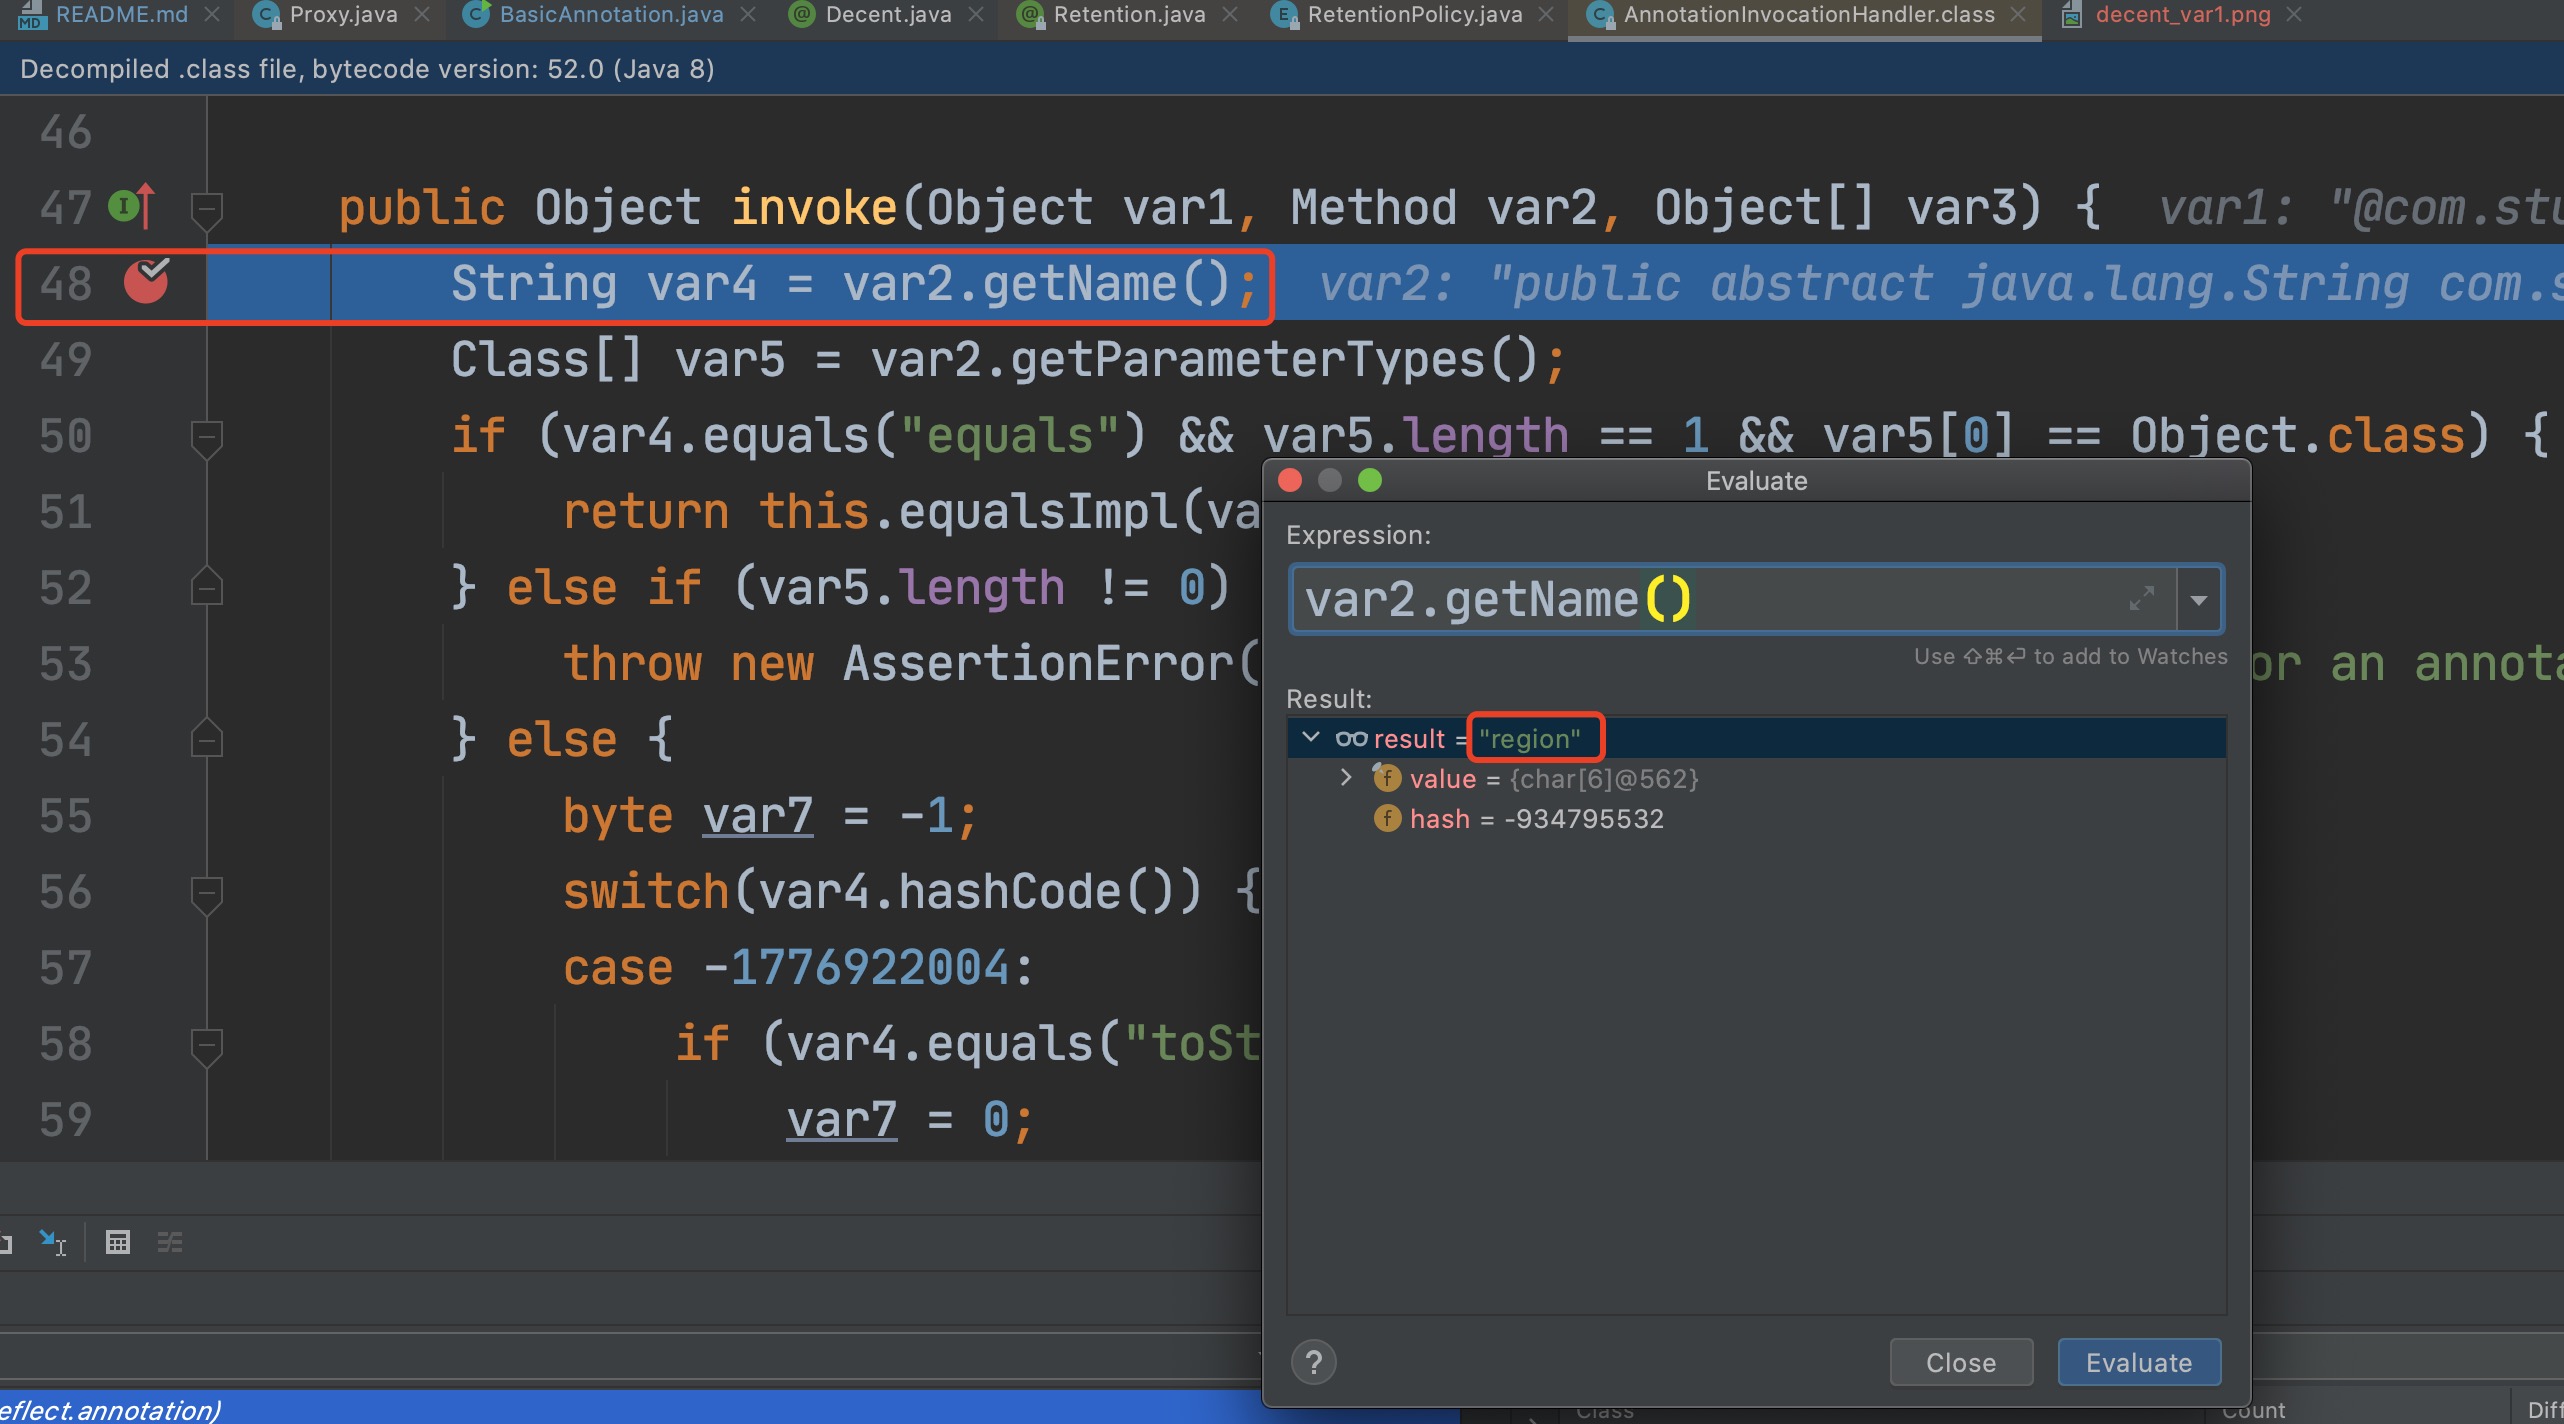Toggle the fold marker on line 52
This screenshot has width=2564, height=1424.
pos(206,587)
